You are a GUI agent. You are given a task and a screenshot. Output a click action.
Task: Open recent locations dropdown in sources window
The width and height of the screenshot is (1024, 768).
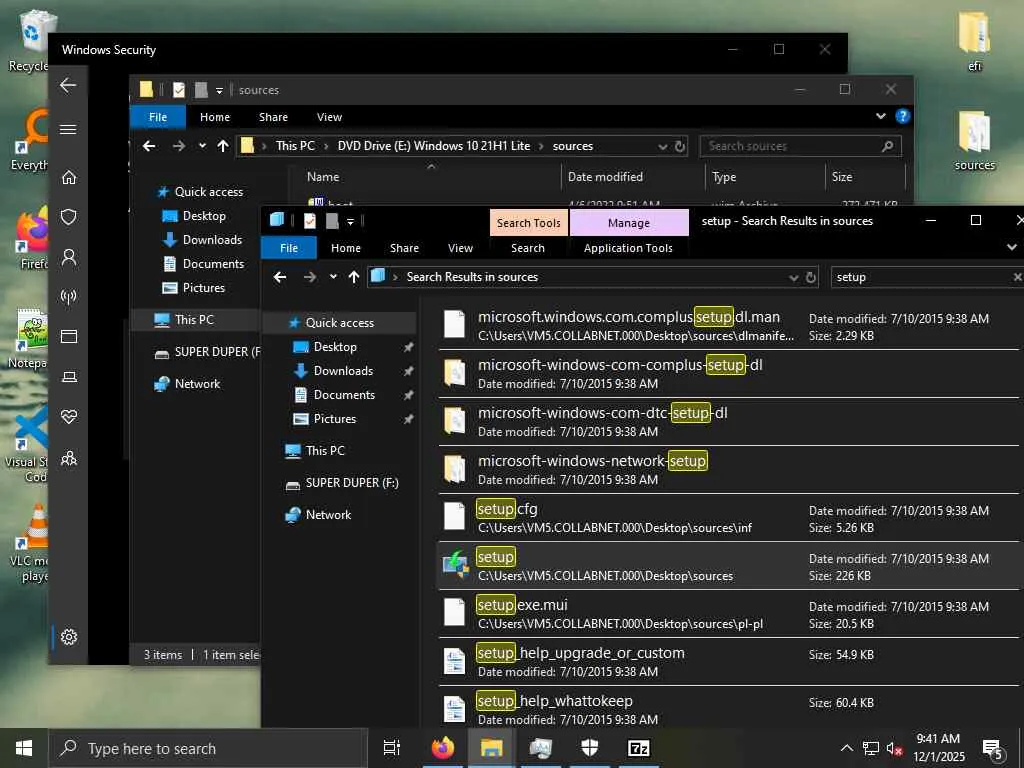[x=202, y=146]
